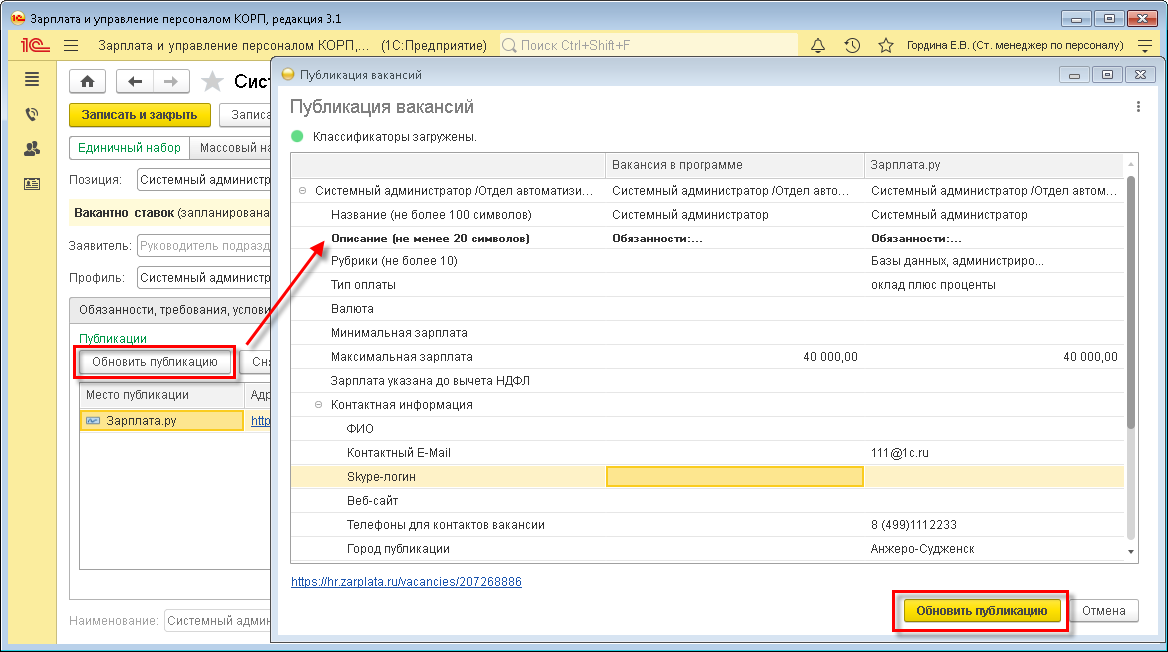Click the Позиция input field

click(204, 180)
